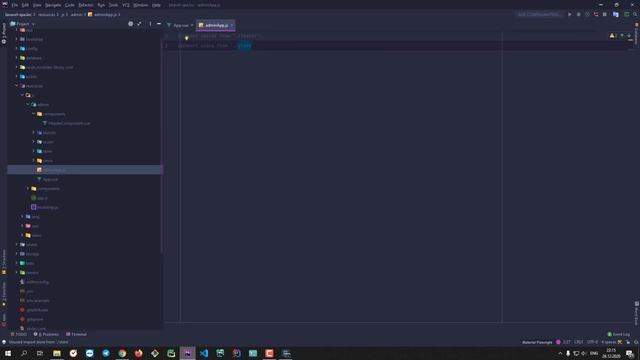
Task: Open the Code menu
Action: point(70,5)
